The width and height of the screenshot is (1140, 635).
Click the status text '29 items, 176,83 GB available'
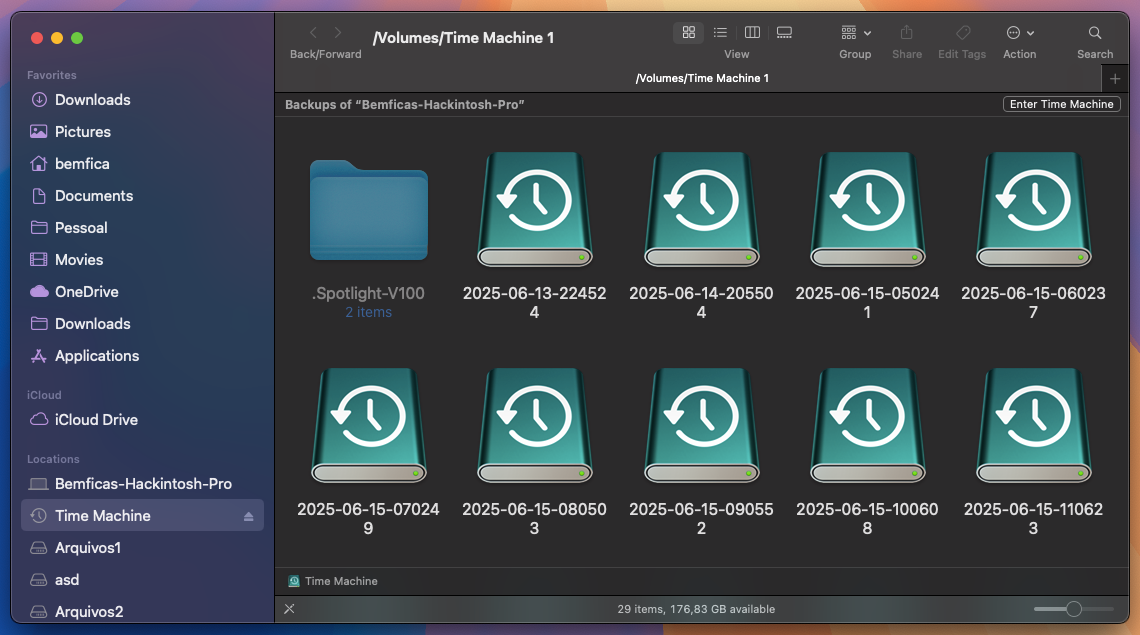tap(696, 609)
